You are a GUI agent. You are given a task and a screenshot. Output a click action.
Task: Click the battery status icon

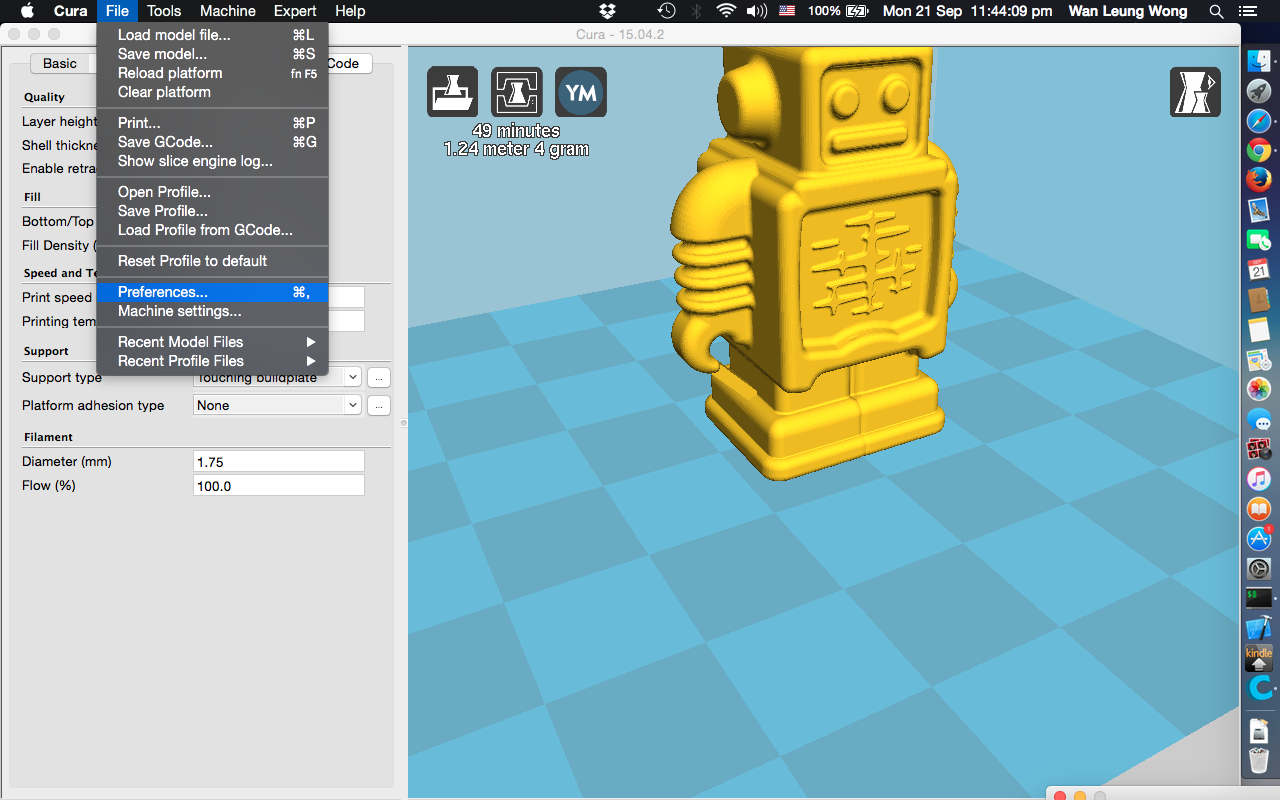[857, 11]
